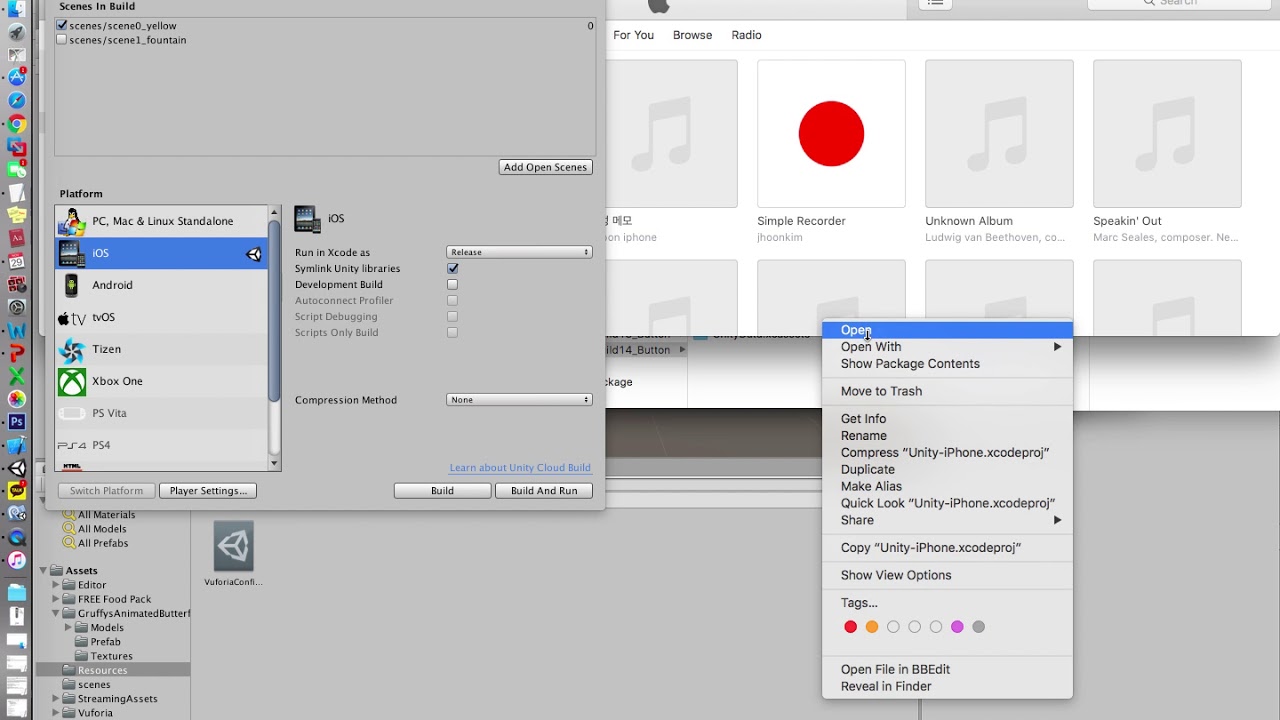Choose the tvOS platform icon
The width and height of the screenshot is (1280, 720).
(x=72, y=318)
